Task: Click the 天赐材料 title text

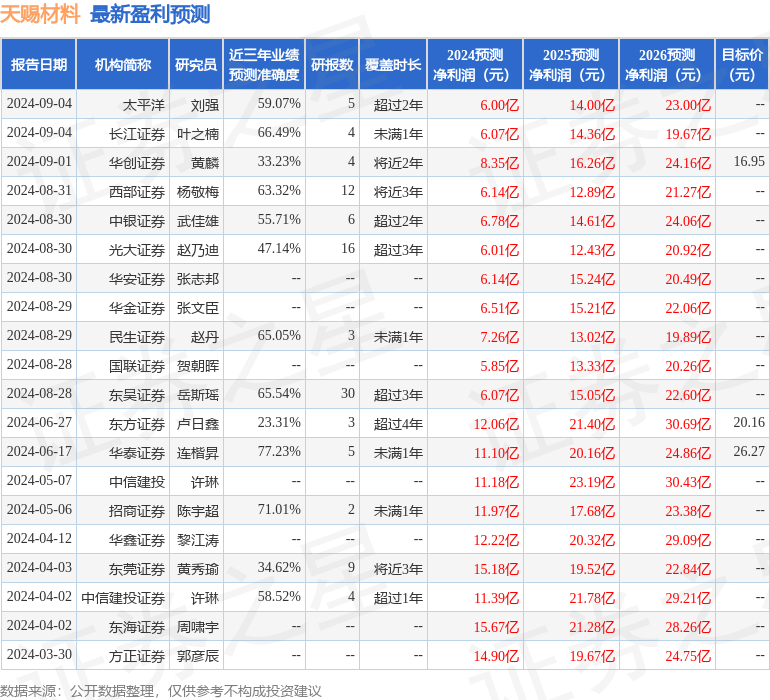Action: 40,14
